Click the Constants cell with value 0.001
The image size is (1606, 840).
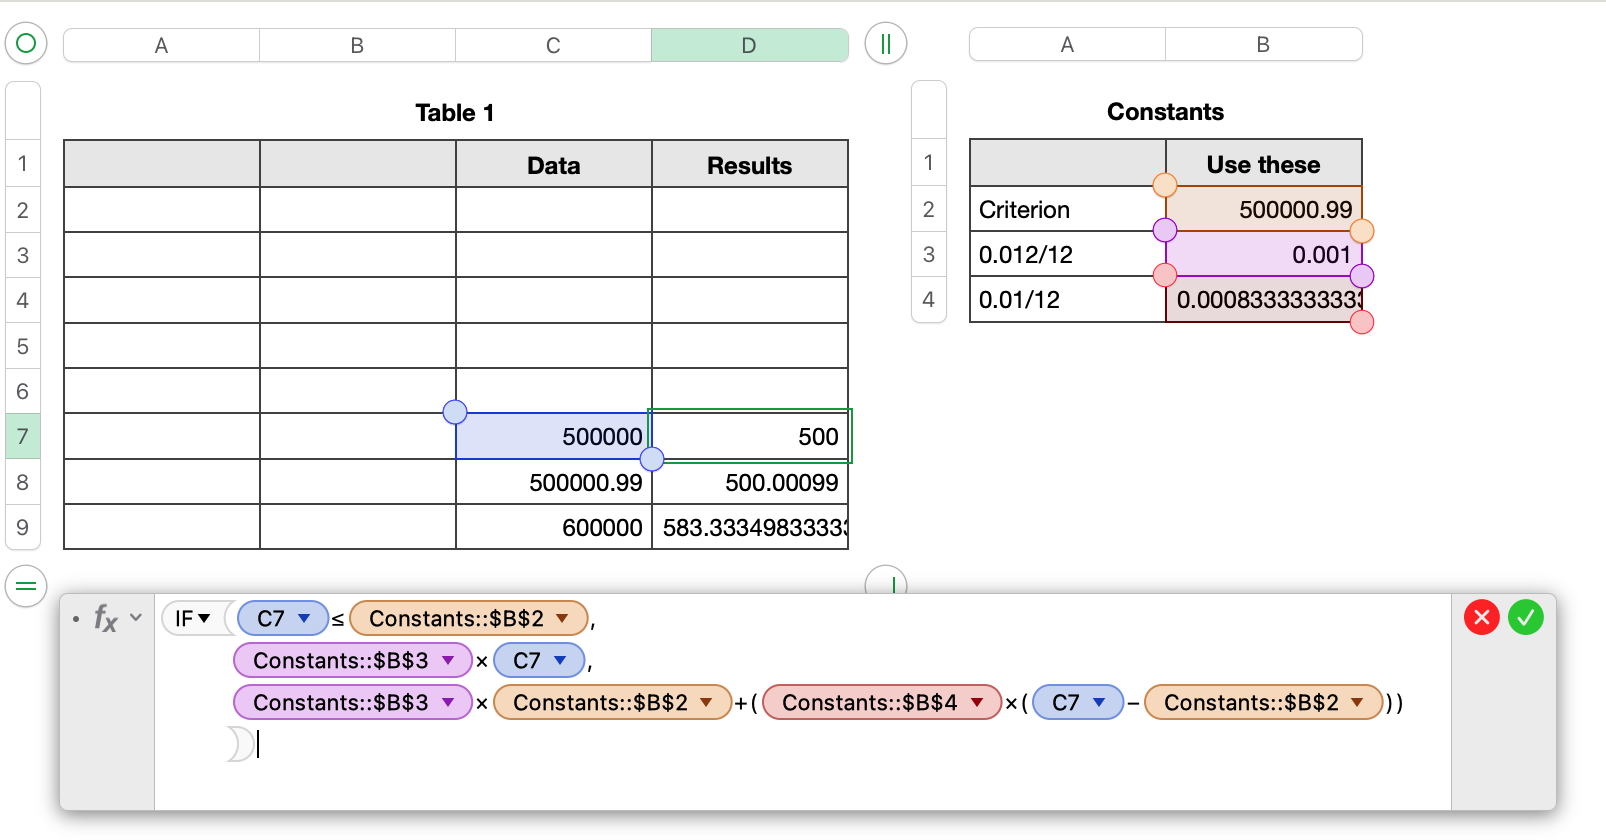point(1263,254)
